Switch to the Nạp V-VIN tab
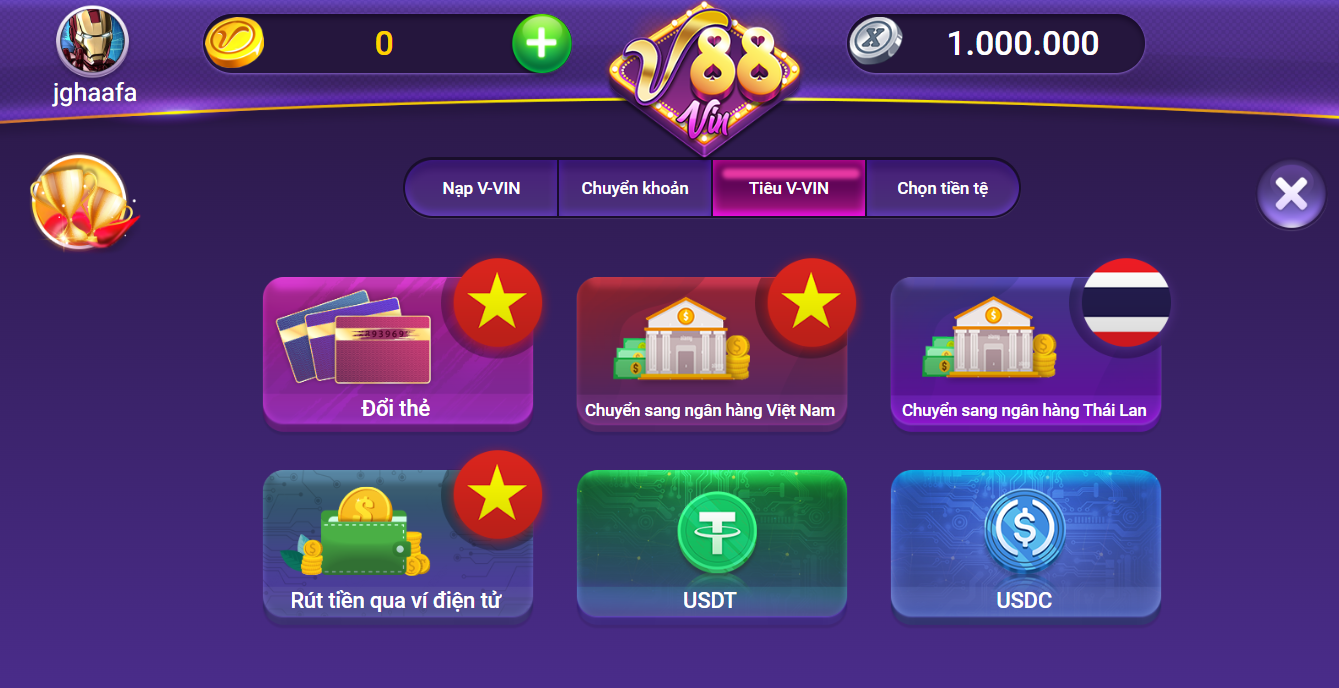The image size is (1339, 688). 481,188
